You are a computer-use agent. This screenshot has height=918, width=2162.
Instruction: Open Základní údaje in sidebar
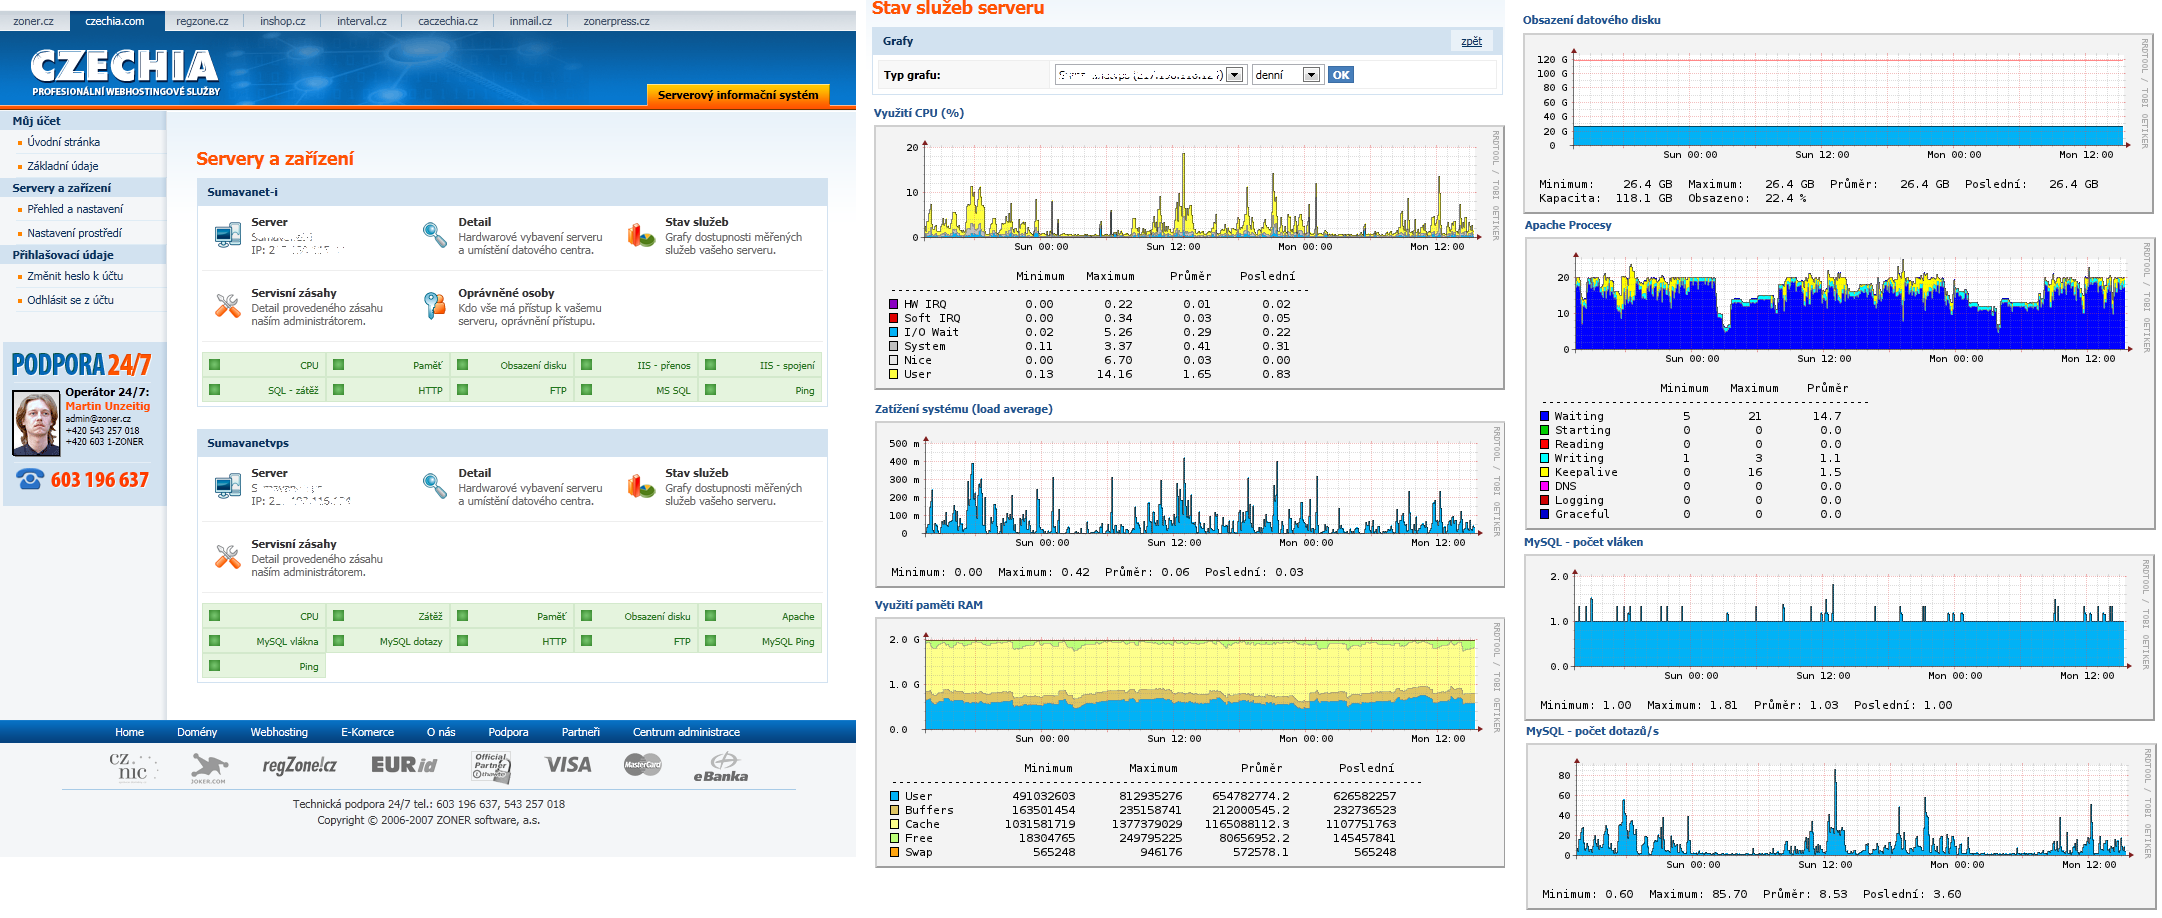click(62, 166)
